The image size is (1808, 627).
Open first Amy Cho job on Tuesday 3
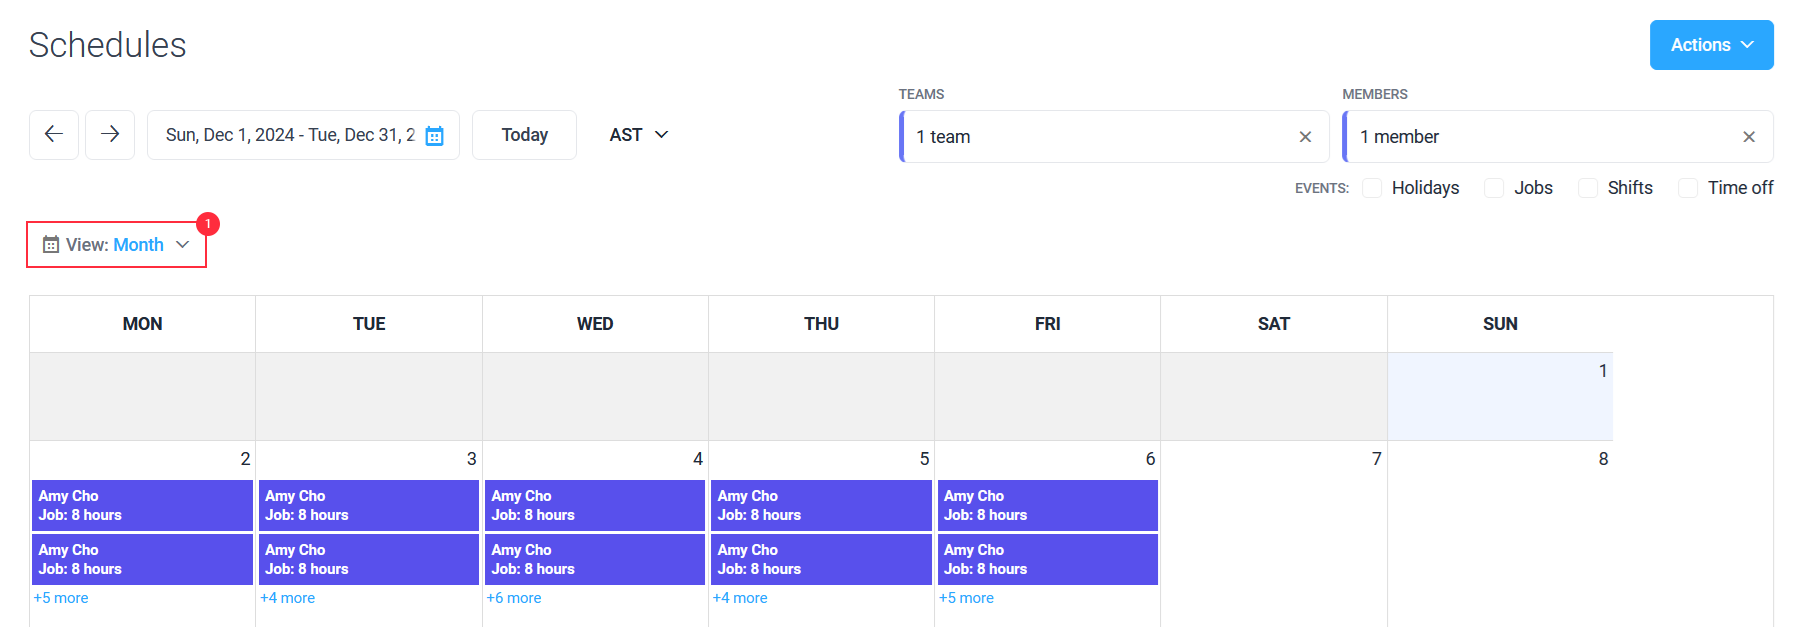pos(369,505)
